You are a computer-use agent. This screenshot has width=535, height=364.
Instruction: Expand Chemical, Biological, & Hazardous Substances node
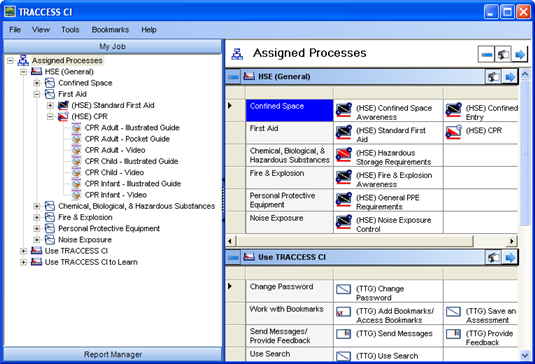37,206
